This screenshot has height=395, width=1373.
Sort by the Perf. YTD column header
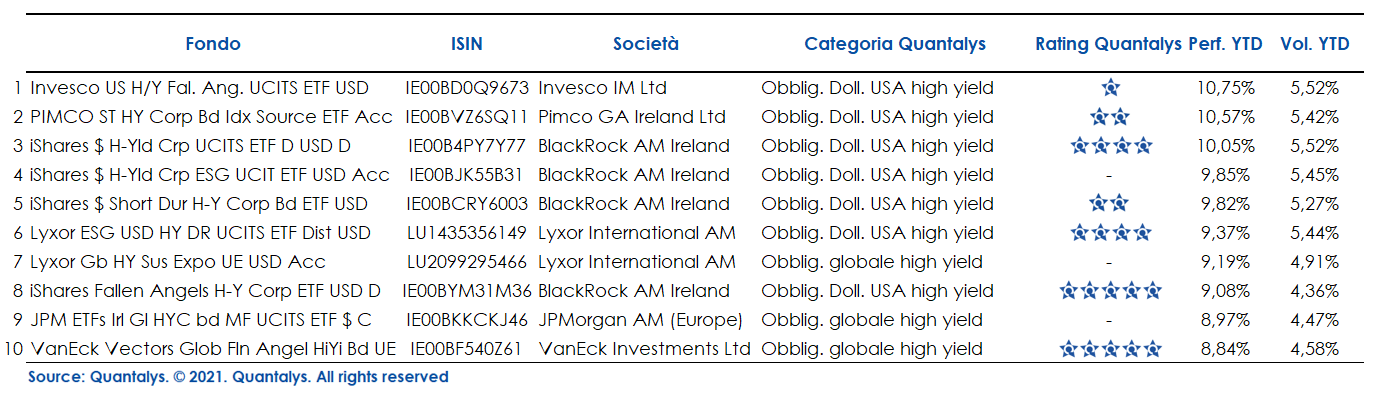pos(1225,44)
